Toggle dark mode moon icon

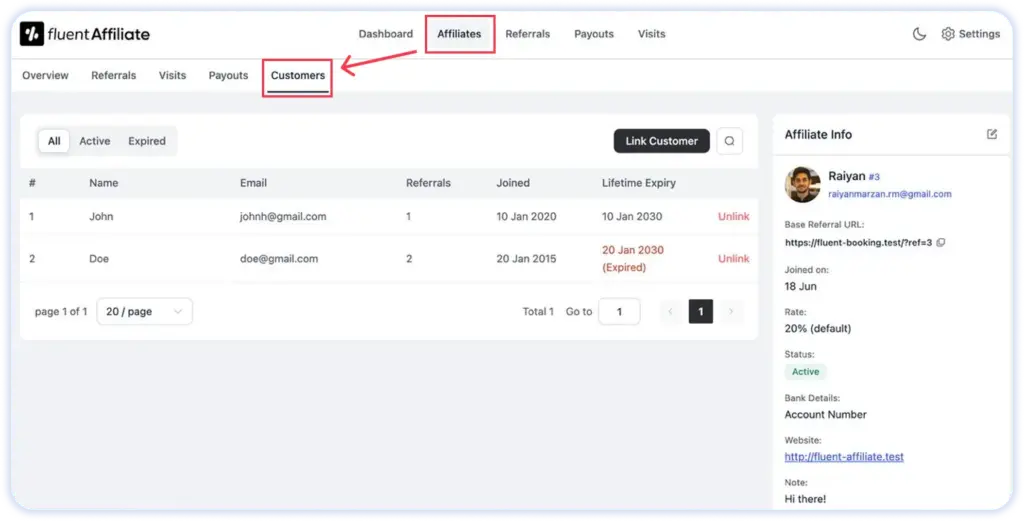[919, 34]
